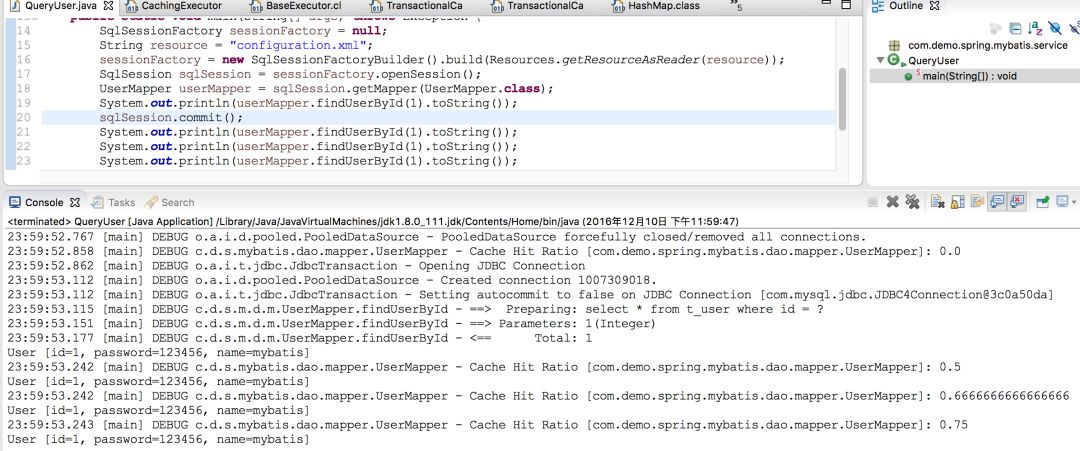Open the console selection dropdown arrow
This screenshot has width=1080, height=451.
1074,203
